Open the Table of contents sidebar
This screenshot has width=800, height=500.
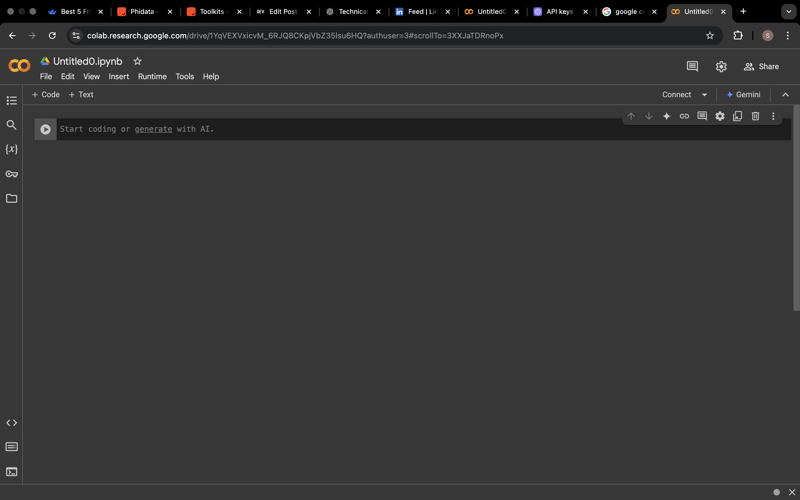[12, 101]
